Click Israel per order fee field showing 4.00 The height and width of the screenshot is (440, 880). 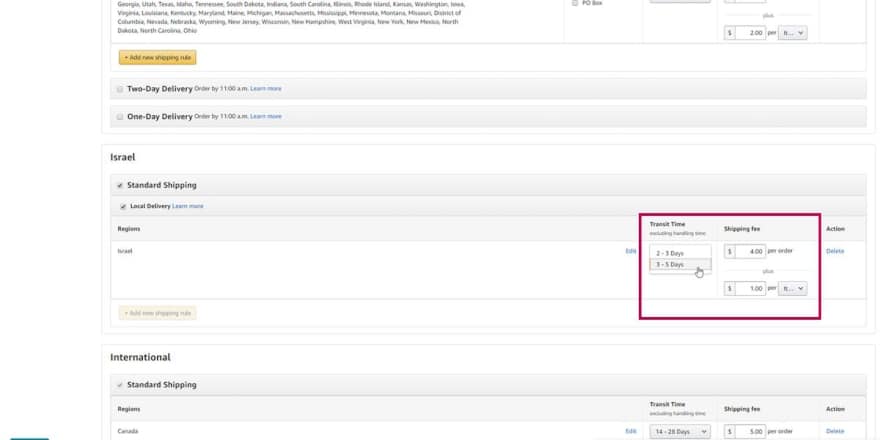coord(750,251)
